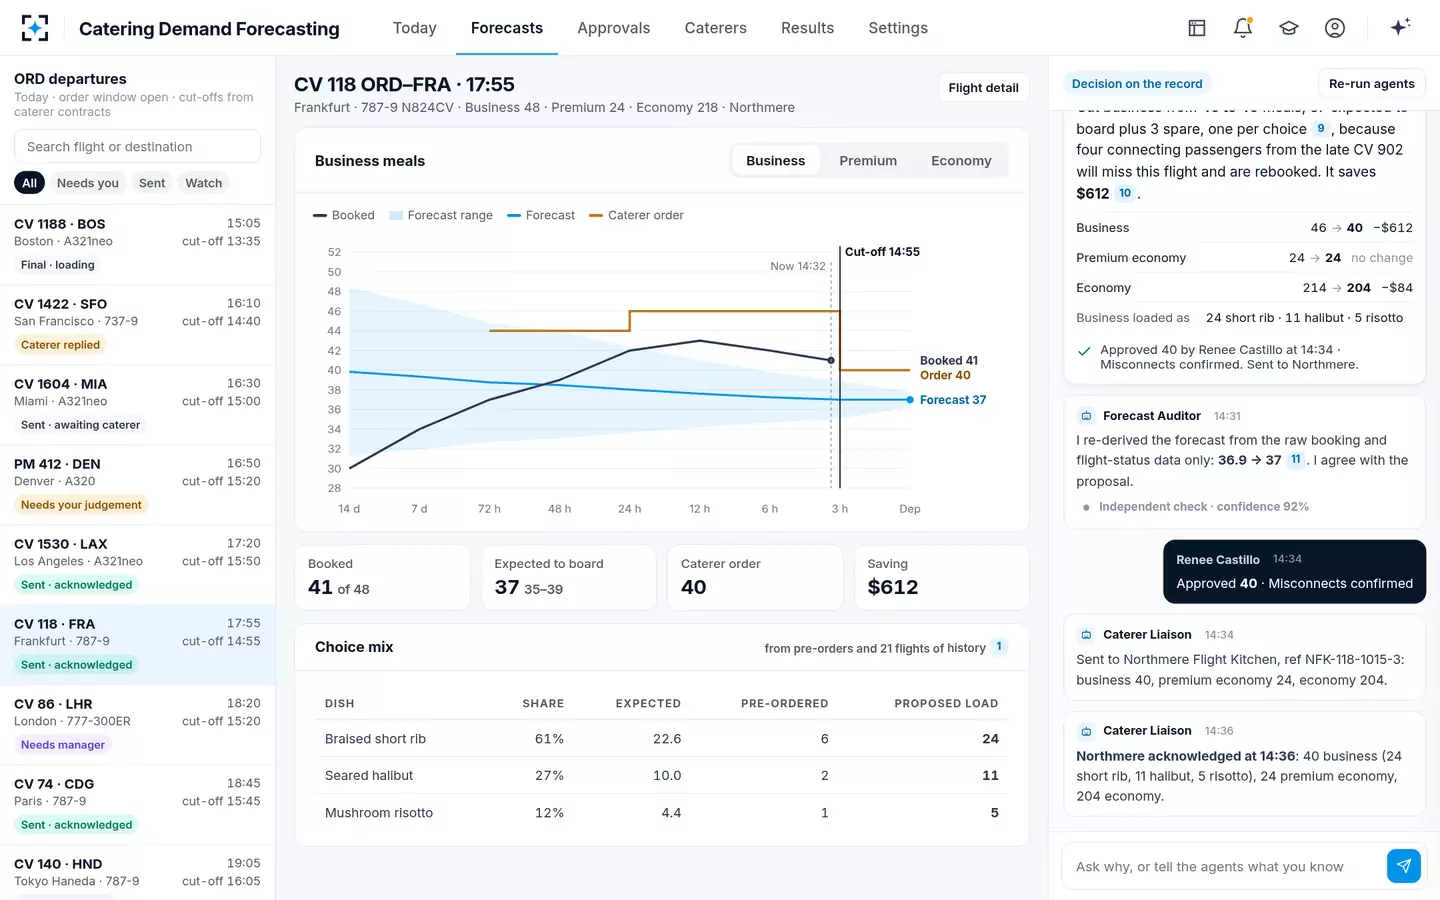This screenshot has height=900, width=1440.
Task: Open the Caterers tab
Action: 716,28
